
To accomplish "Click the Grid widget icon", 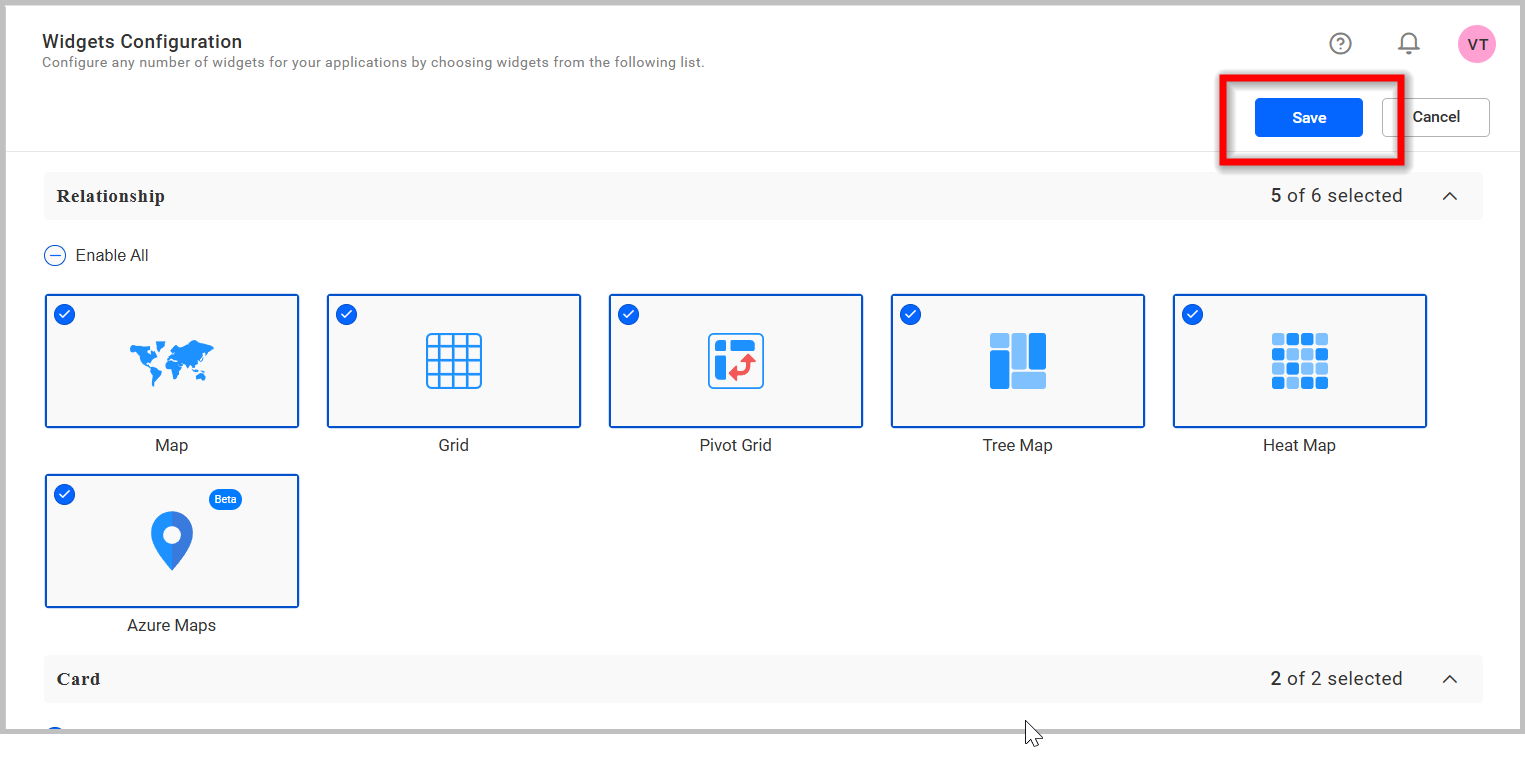I will (x=453, y=360).
